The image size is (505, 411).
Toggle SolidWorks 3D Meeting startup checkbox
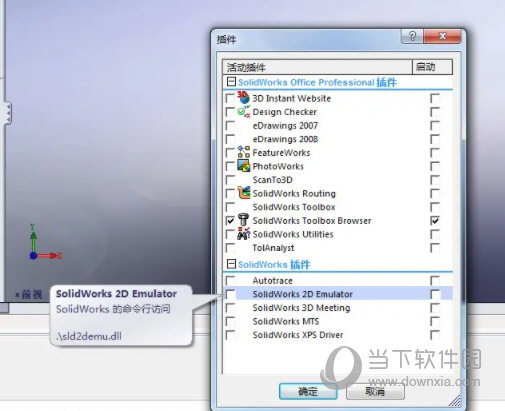point(435,308)
